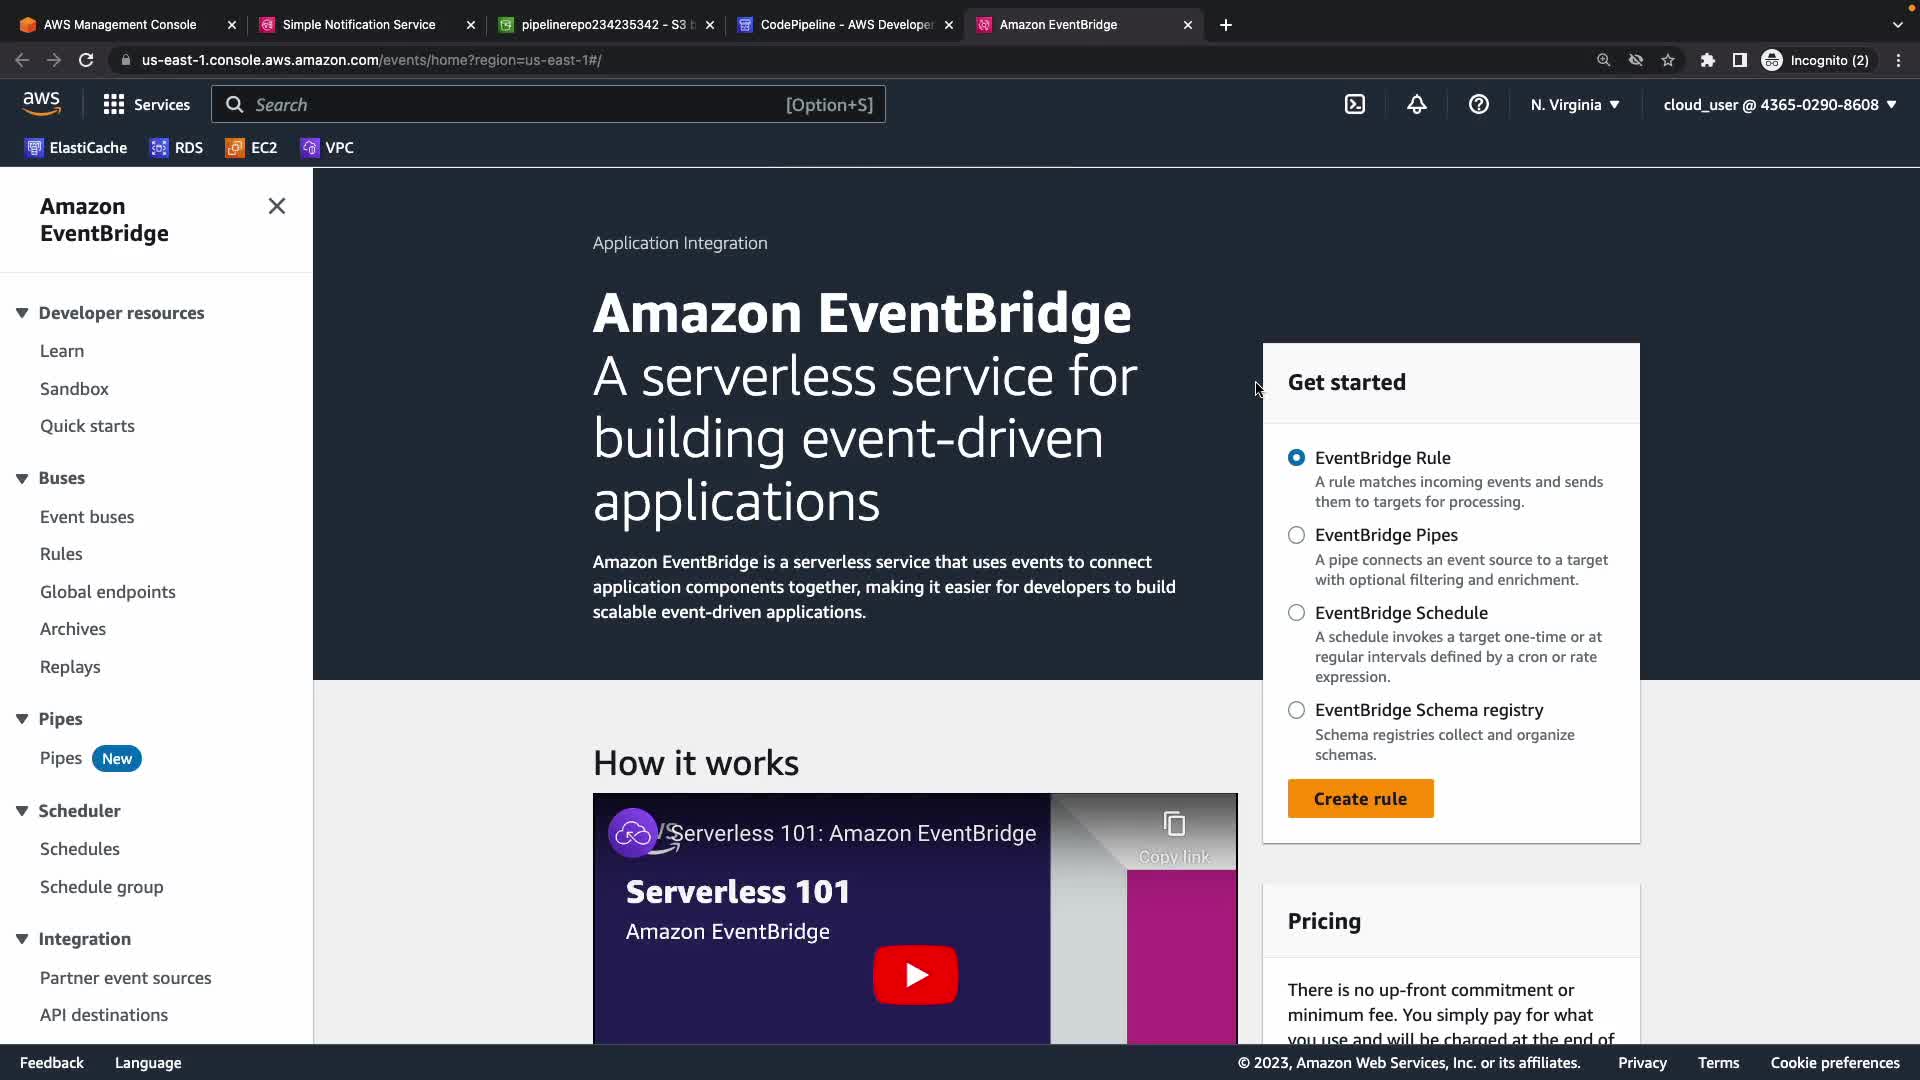Open the CloudShell terminal icon
This screenshot has width=1920, height=1080.
coord(1354,104)
